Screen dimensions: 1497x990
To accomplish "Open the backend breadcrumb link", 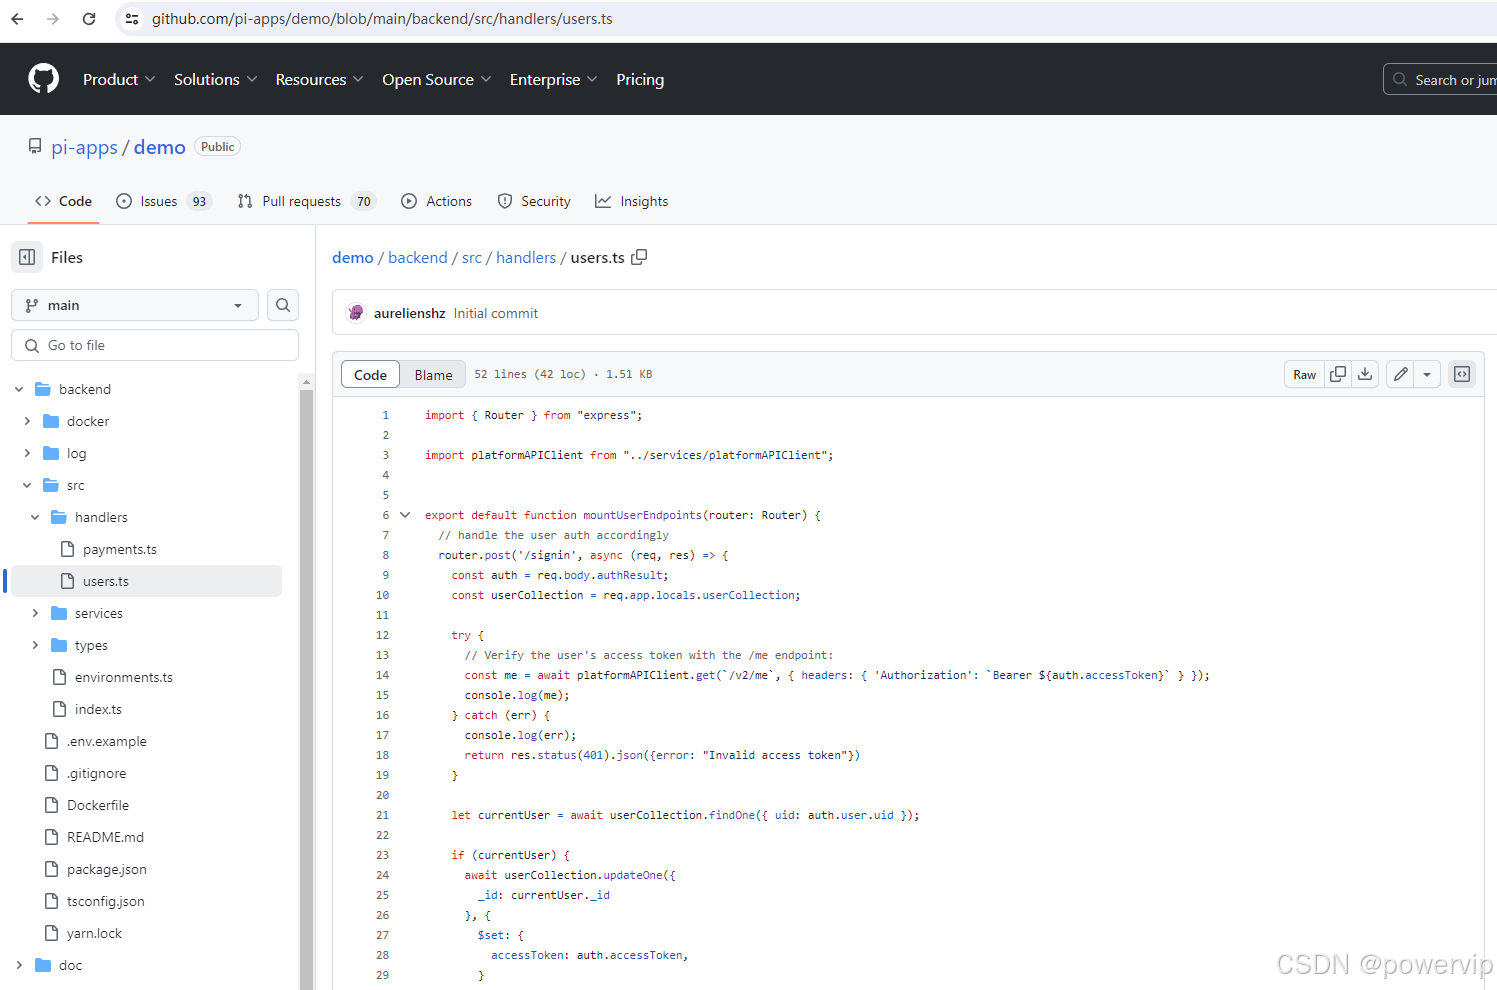I will click(x=418, y=257).
